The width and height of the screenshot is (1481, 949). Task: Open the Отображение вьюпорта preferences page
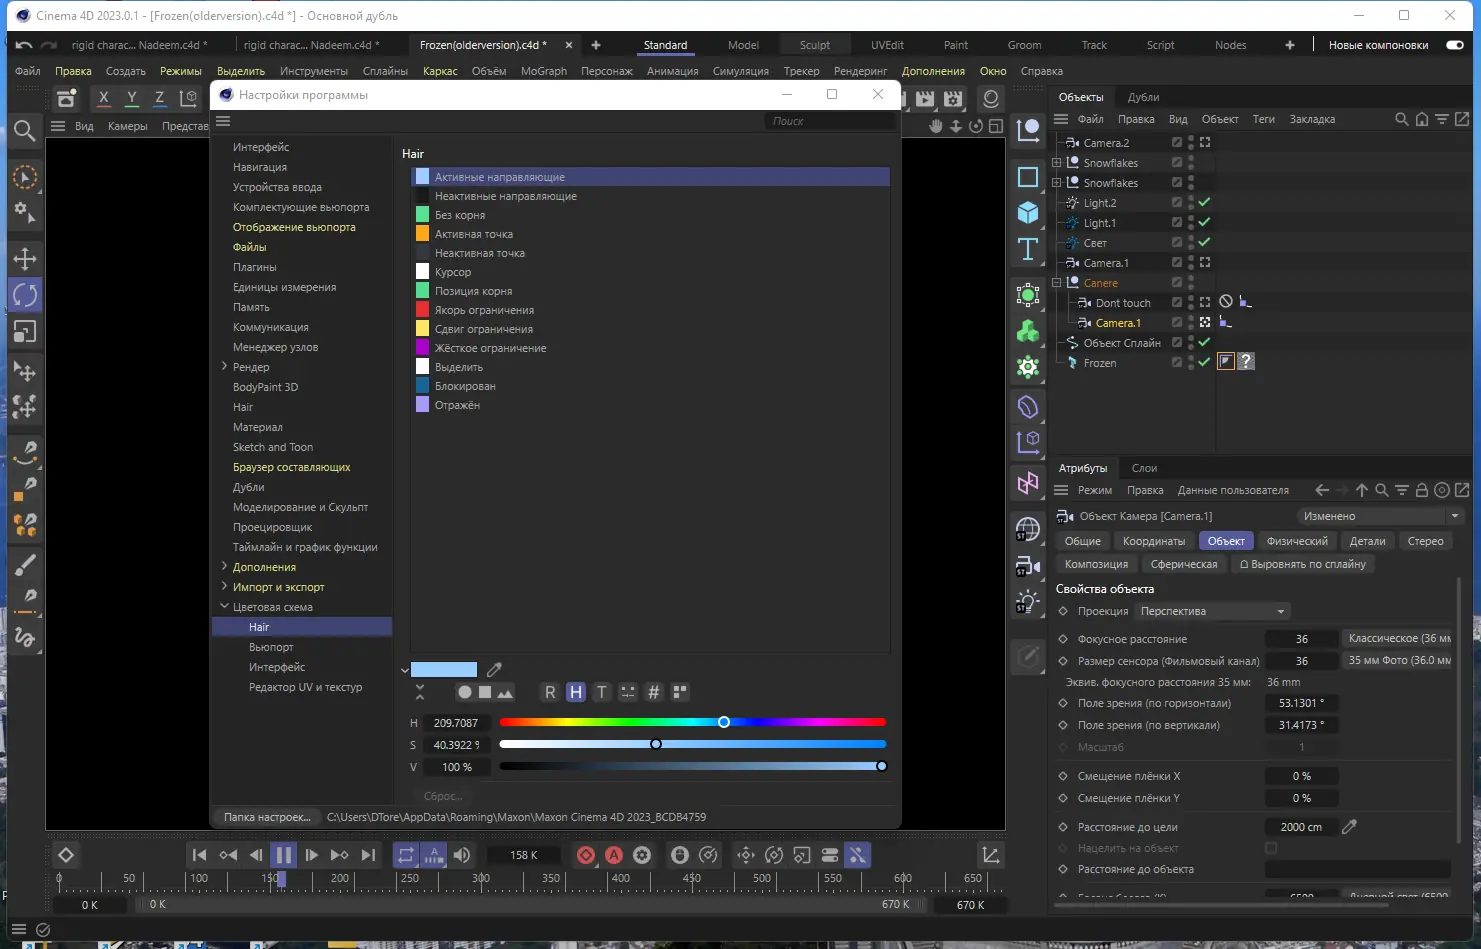[294, 227]
